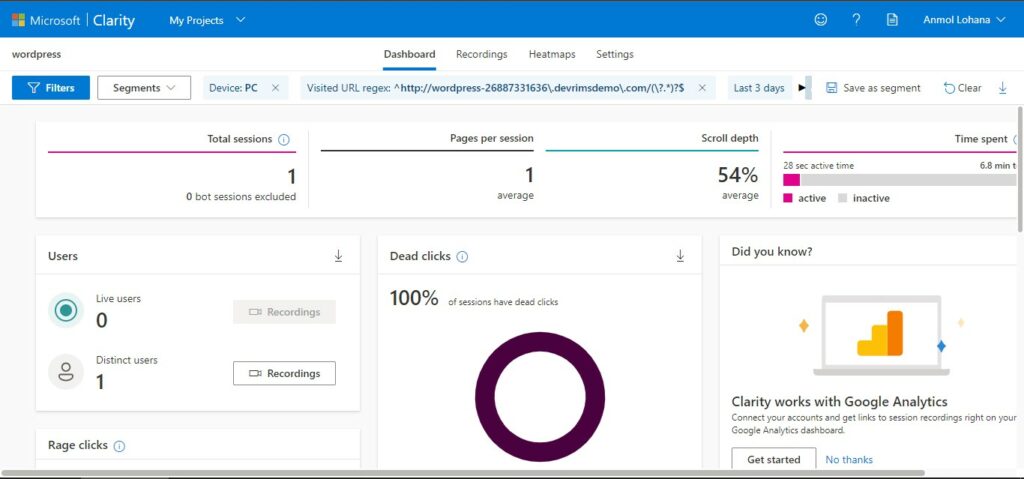The height and width of the screenshot is (479, 1024).
Task: Open the feedback smiley icon
Action: 821,20
